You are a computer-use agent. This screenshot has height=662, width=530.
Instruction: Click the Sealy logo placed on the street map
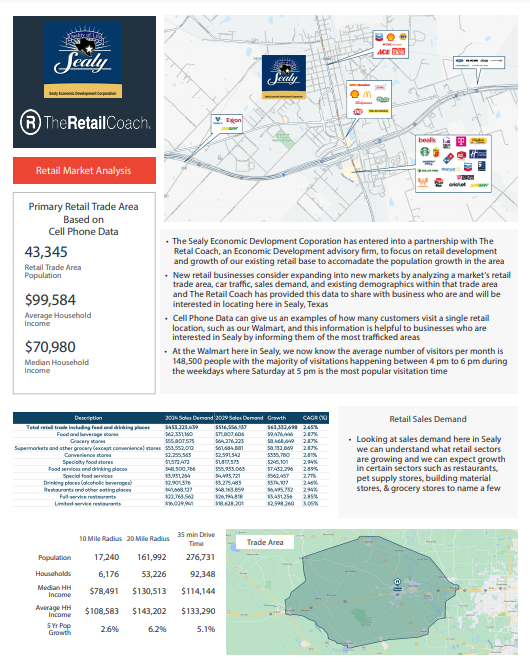pyautogui.click(x=283, y=78)
